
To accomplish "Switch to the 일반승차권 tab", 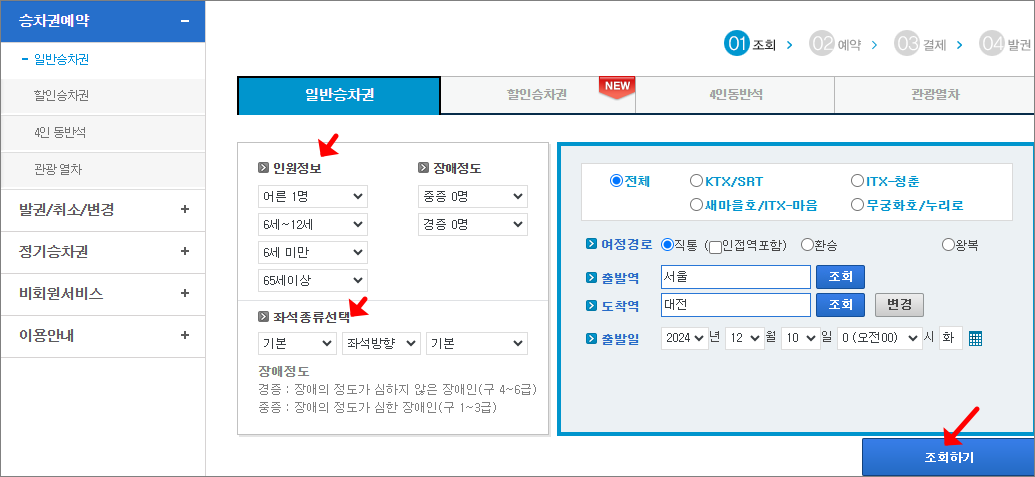I will click(339, 95).
